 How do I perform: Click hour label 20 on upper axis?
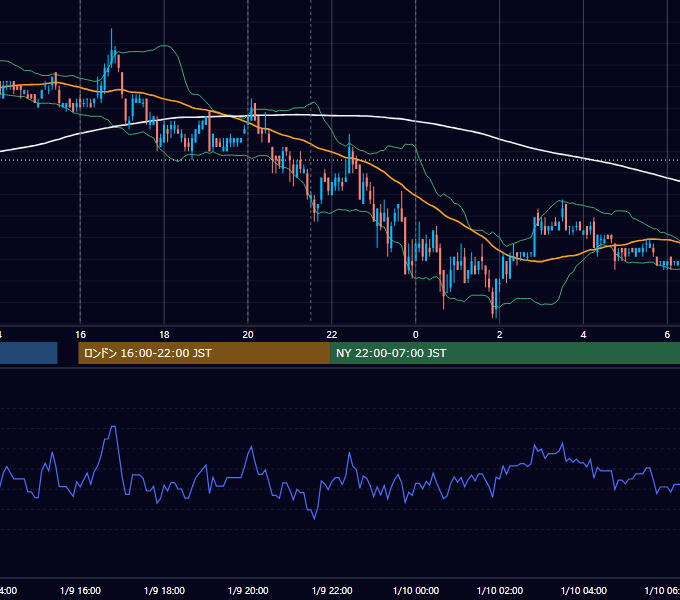[248, 335]
